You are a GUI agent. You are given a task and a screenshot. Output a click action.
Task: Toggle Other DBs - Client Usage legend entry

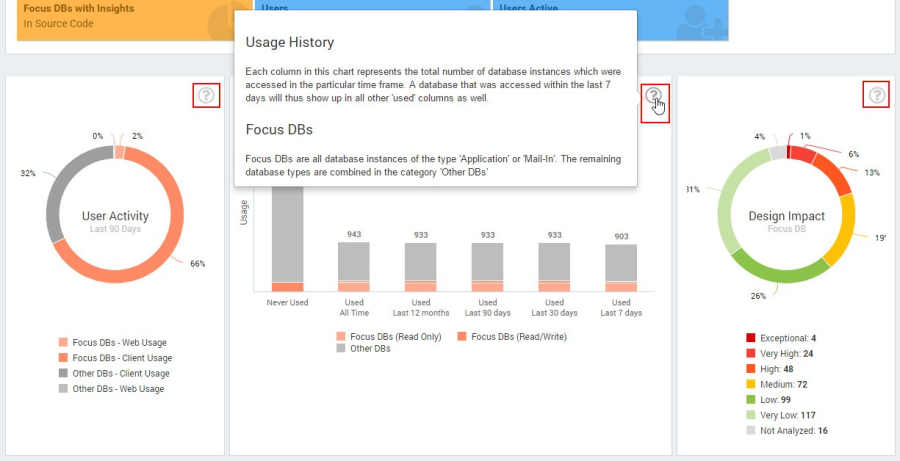(113, 373)
